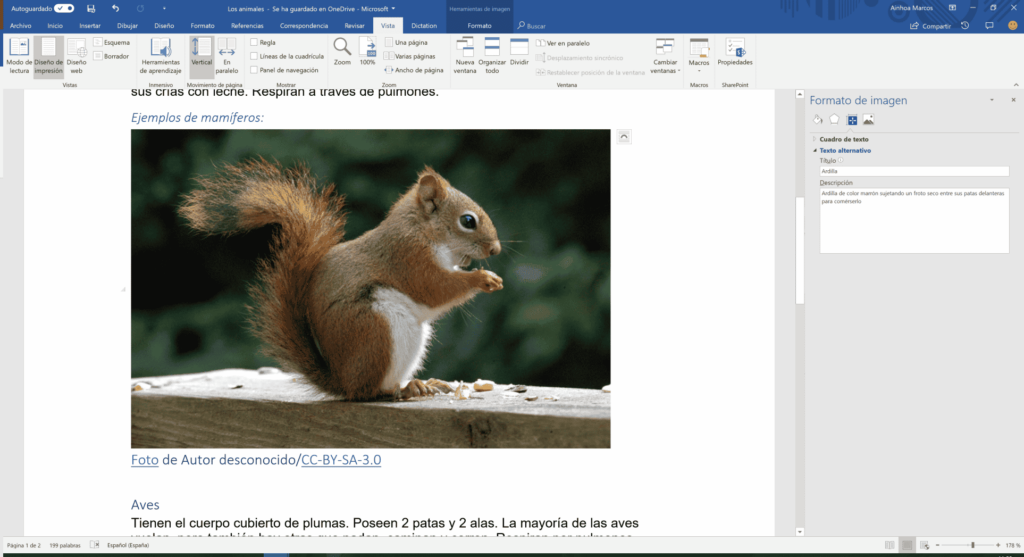Open document title dropdown arrow

[x=393, y=8]
